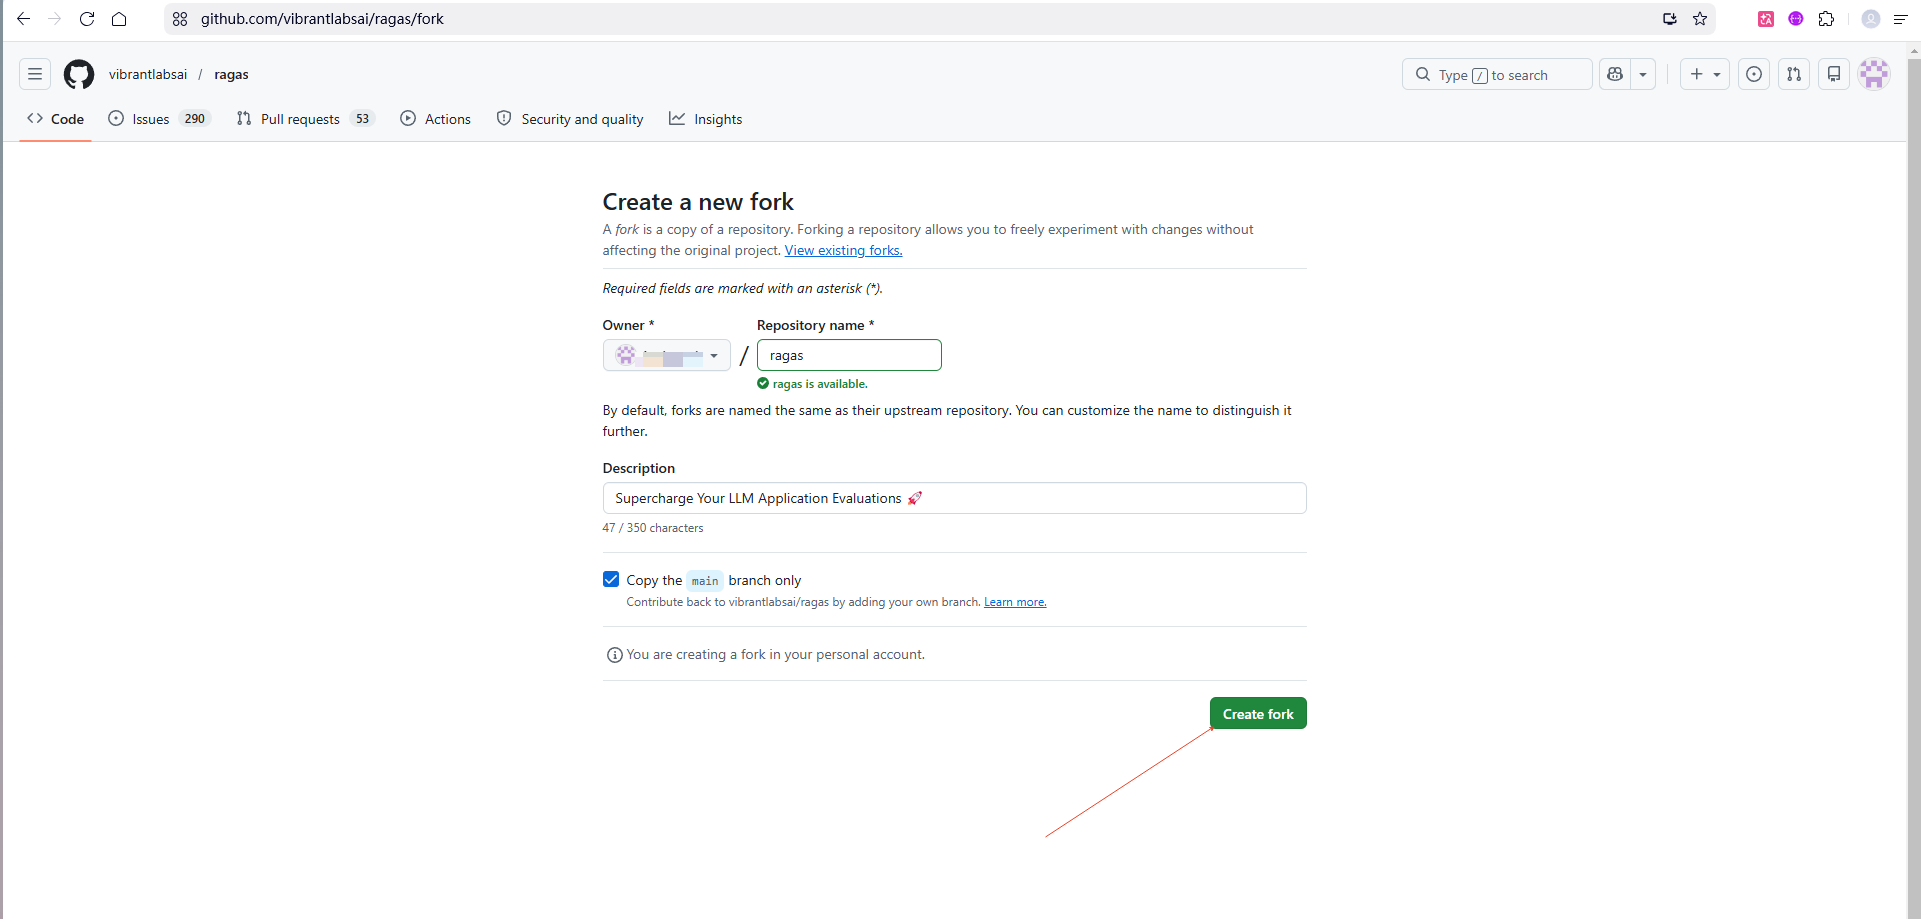Click the vertical page scrollbar
Viewport: 1921px width, 919px height.
click(1914, 480)
